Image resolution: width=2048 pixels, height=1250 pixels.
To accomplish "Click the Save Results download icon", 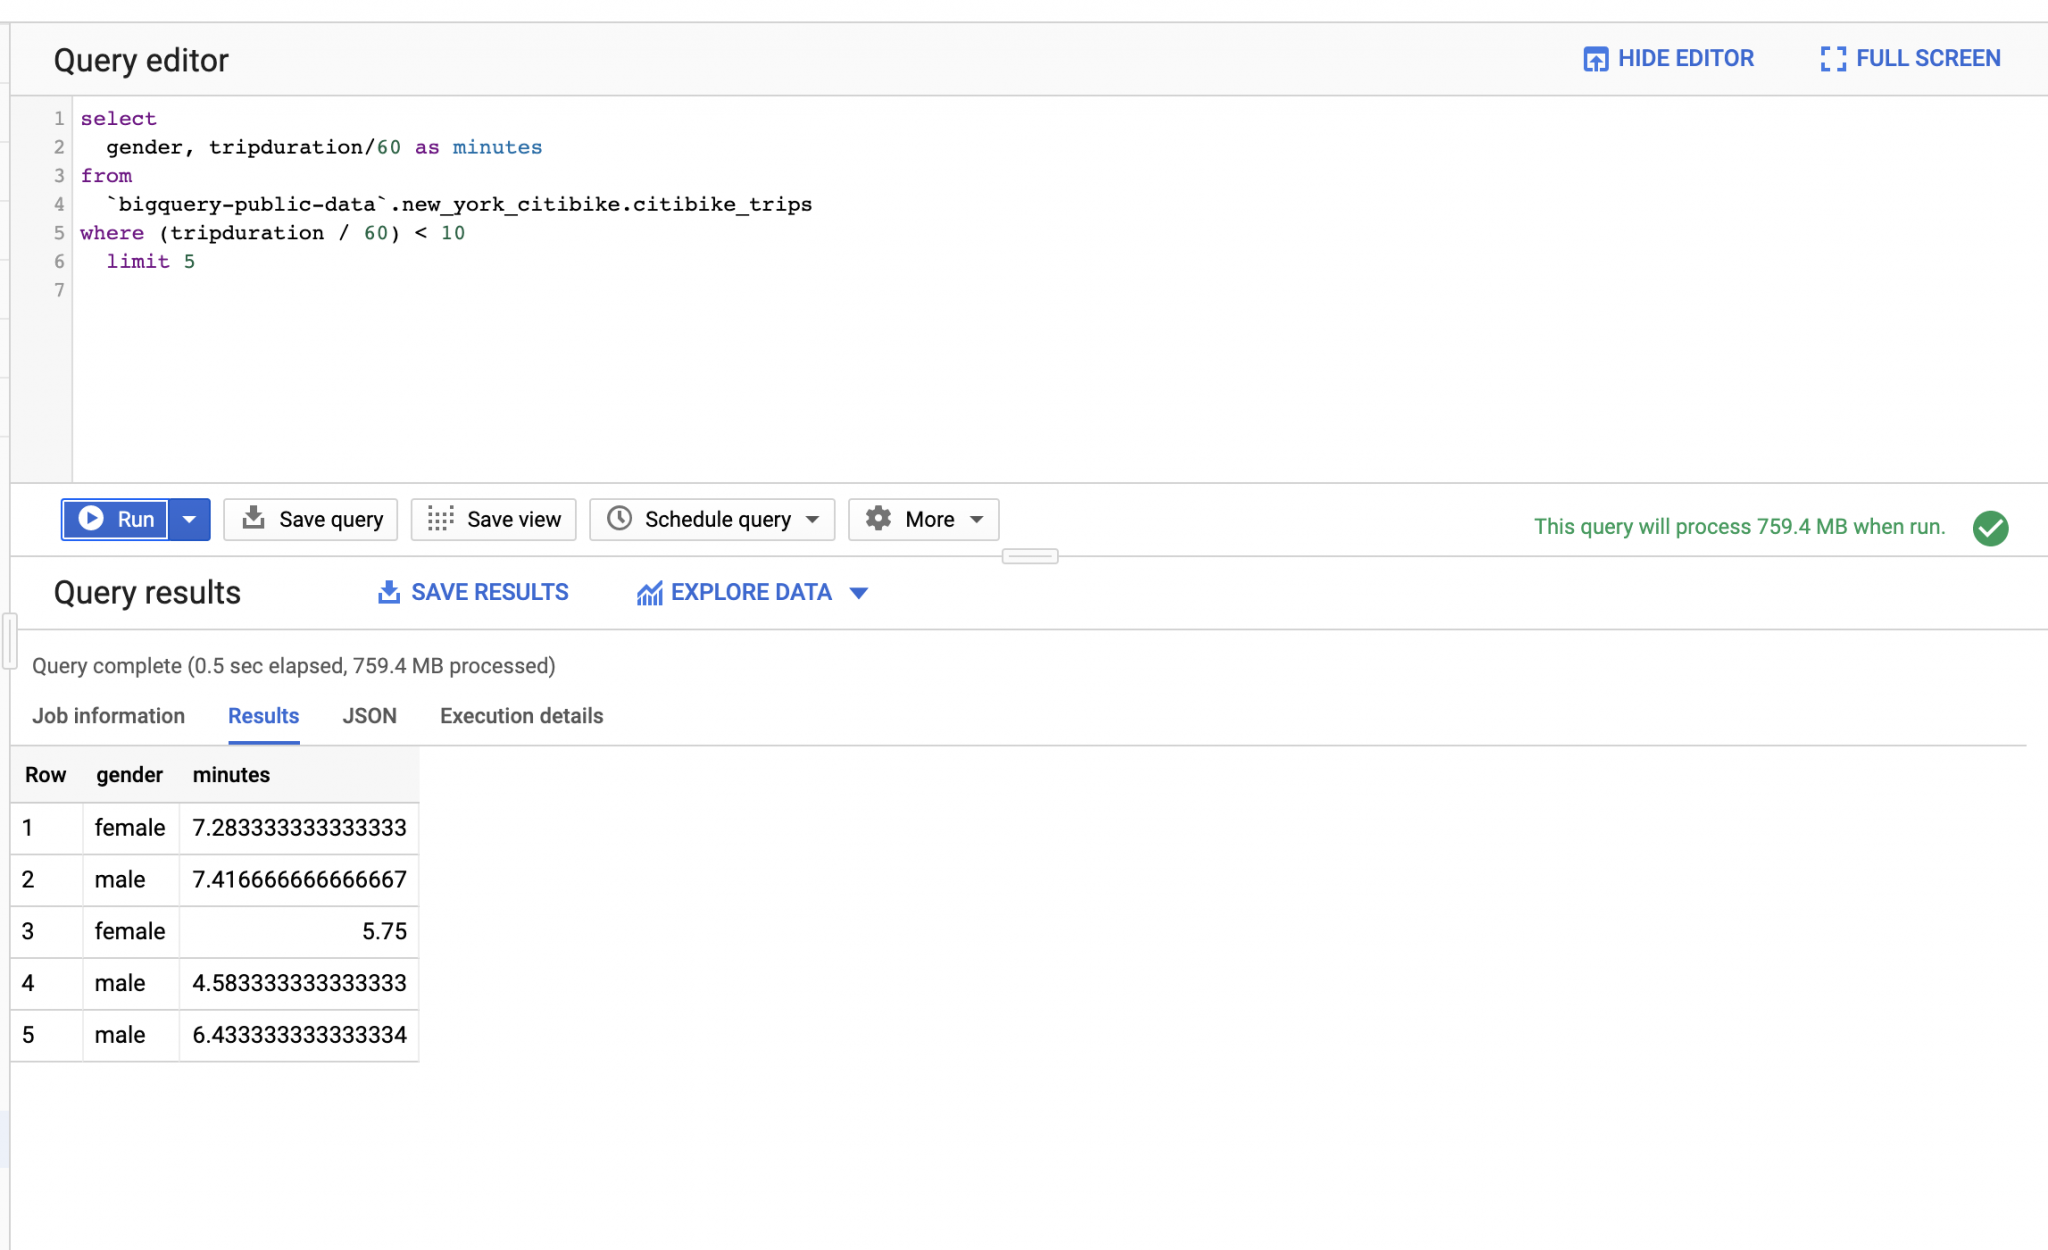I will click(x=389, y=591).
